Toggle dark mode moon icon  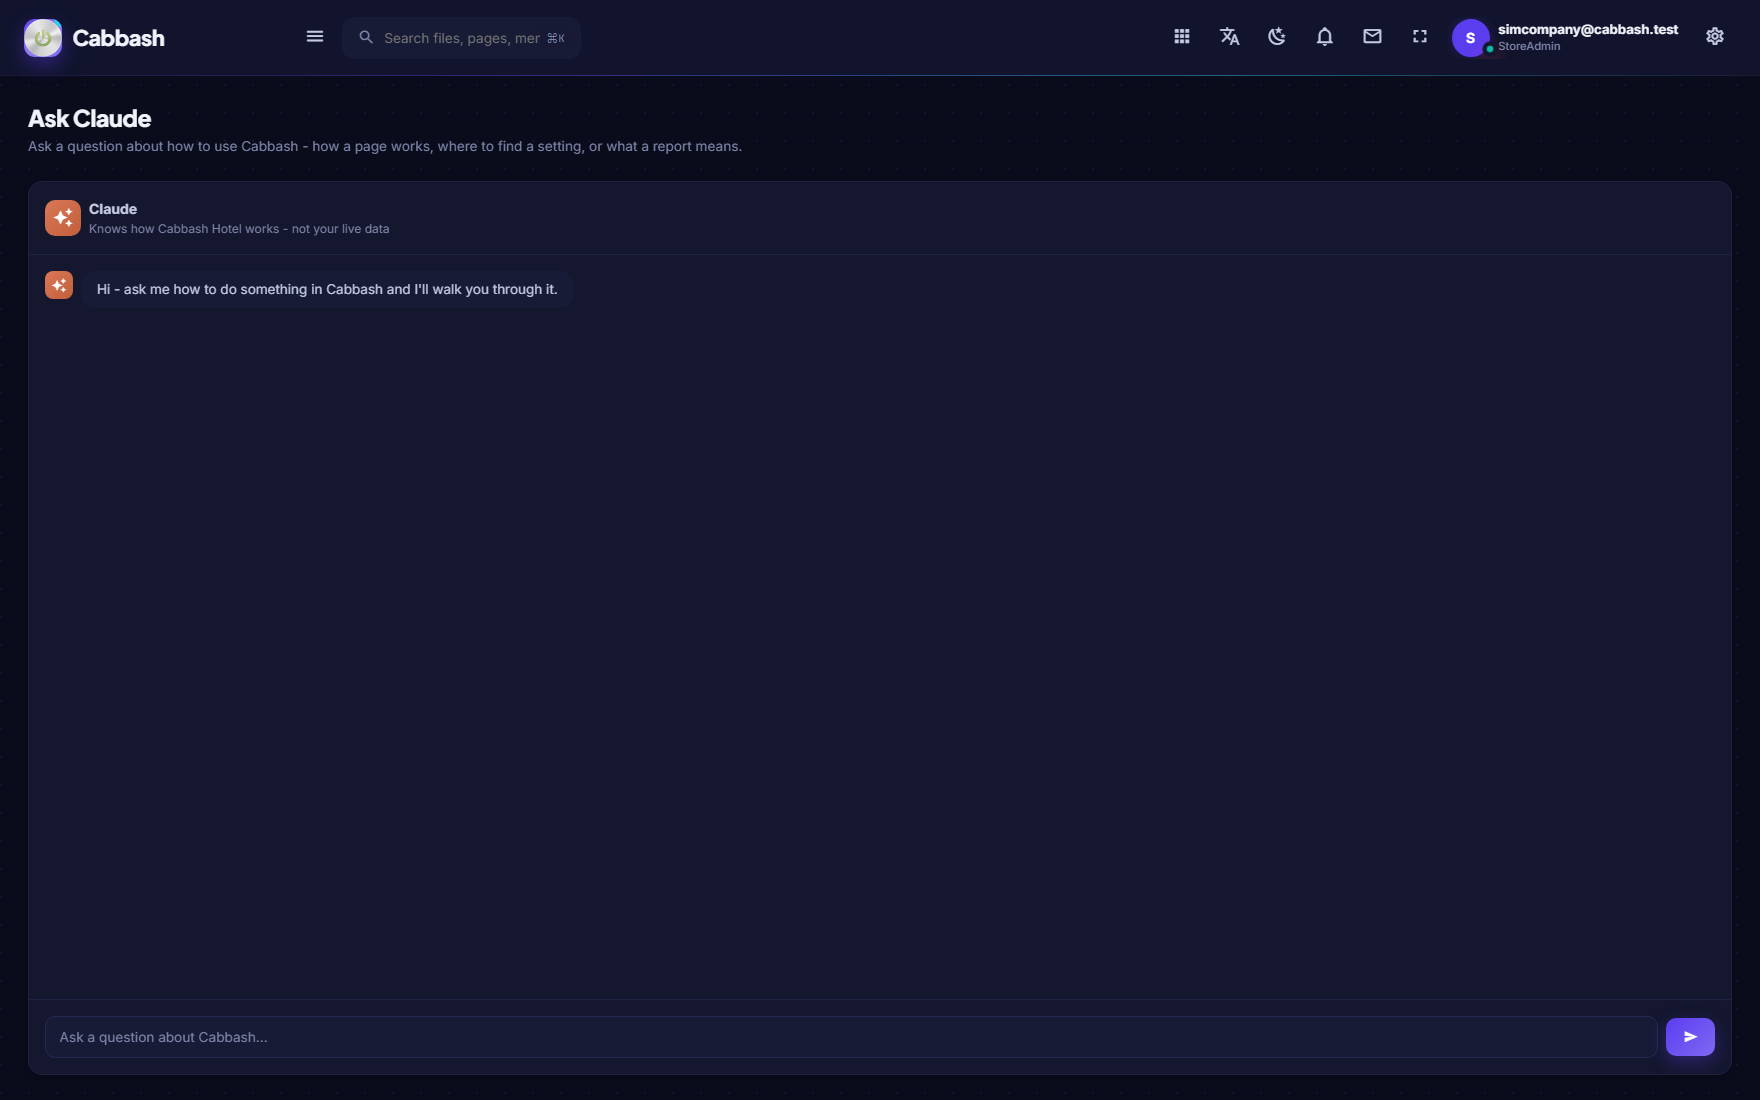(x=1277, y=37)
